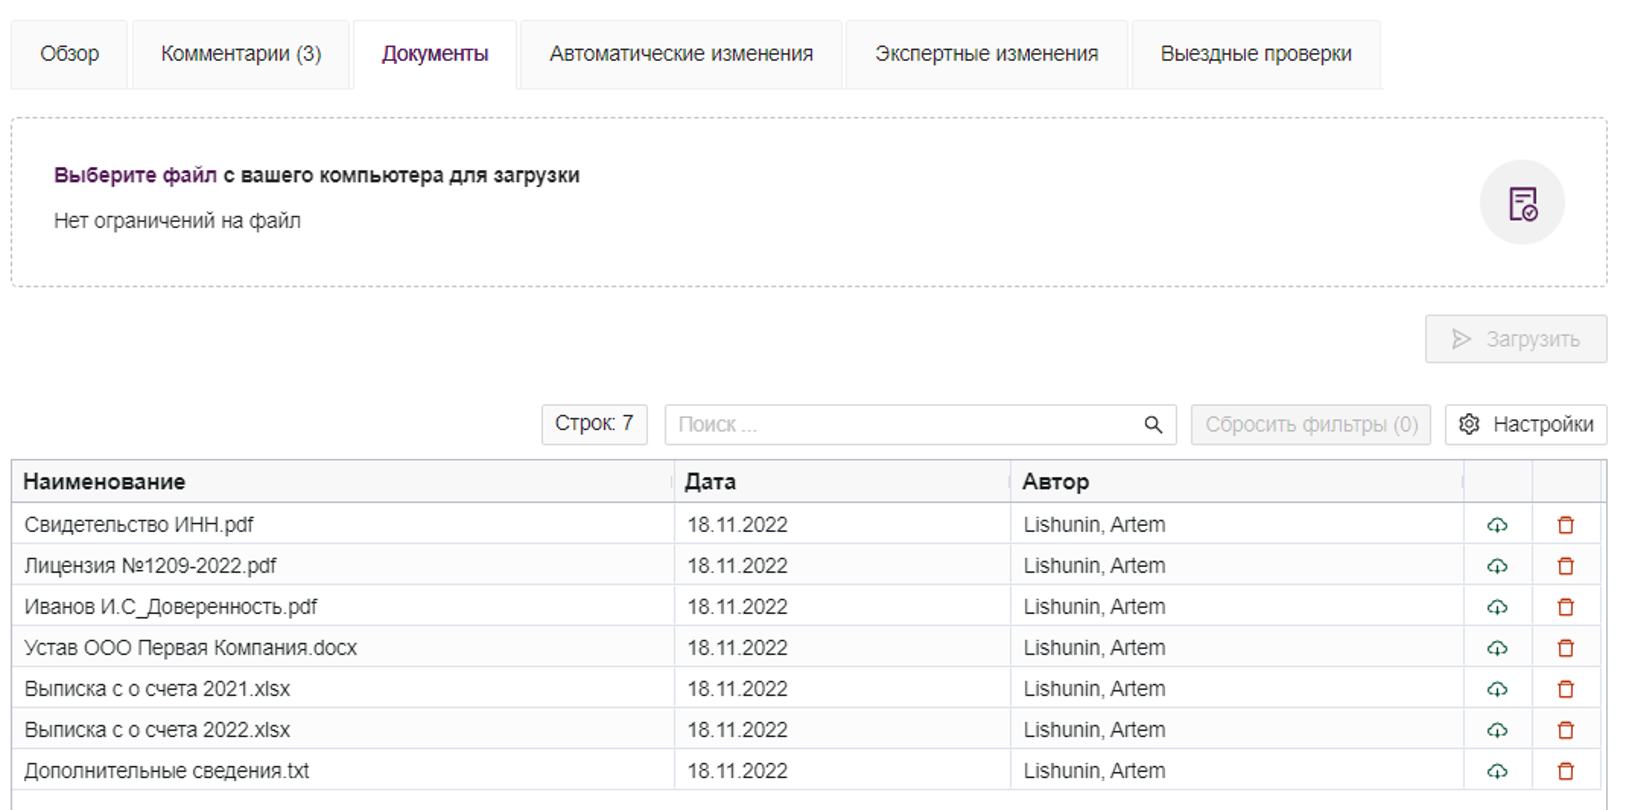Open the Автоматические изменения tab
The image size is (1629, 810).
point(680,54)
